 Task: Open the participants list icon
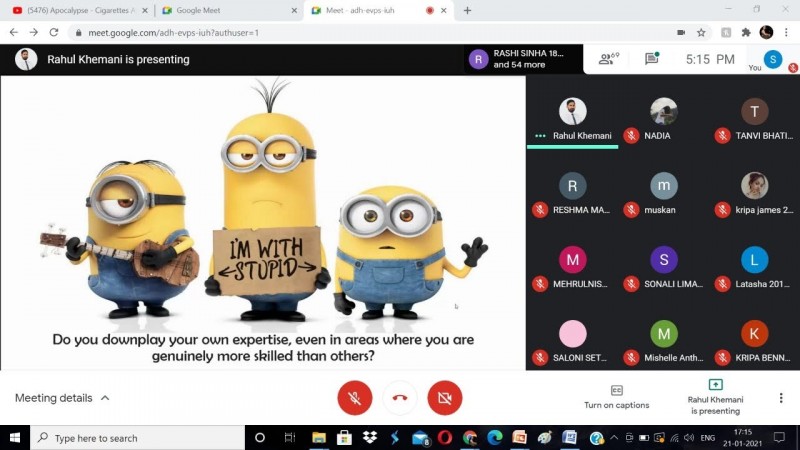[x=608, y=59]
